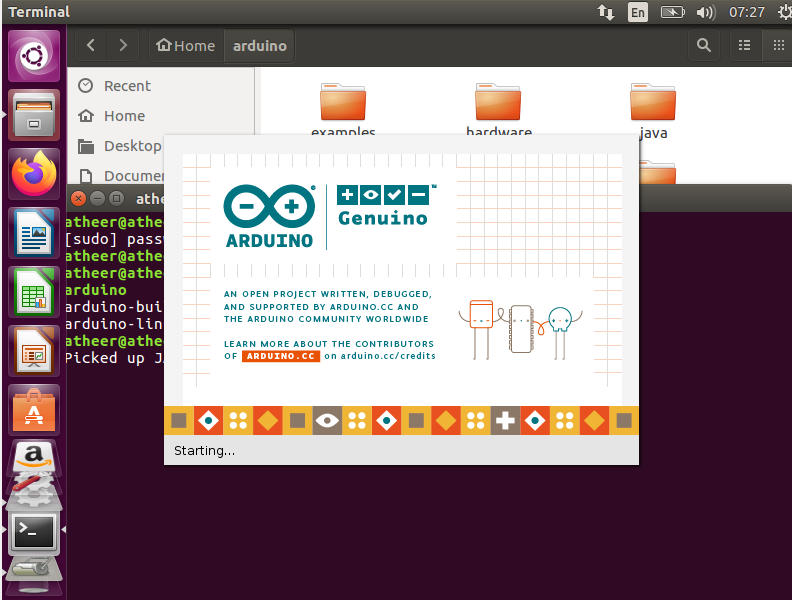Select the java folder
Screen dimensions: 792x600
653,111
